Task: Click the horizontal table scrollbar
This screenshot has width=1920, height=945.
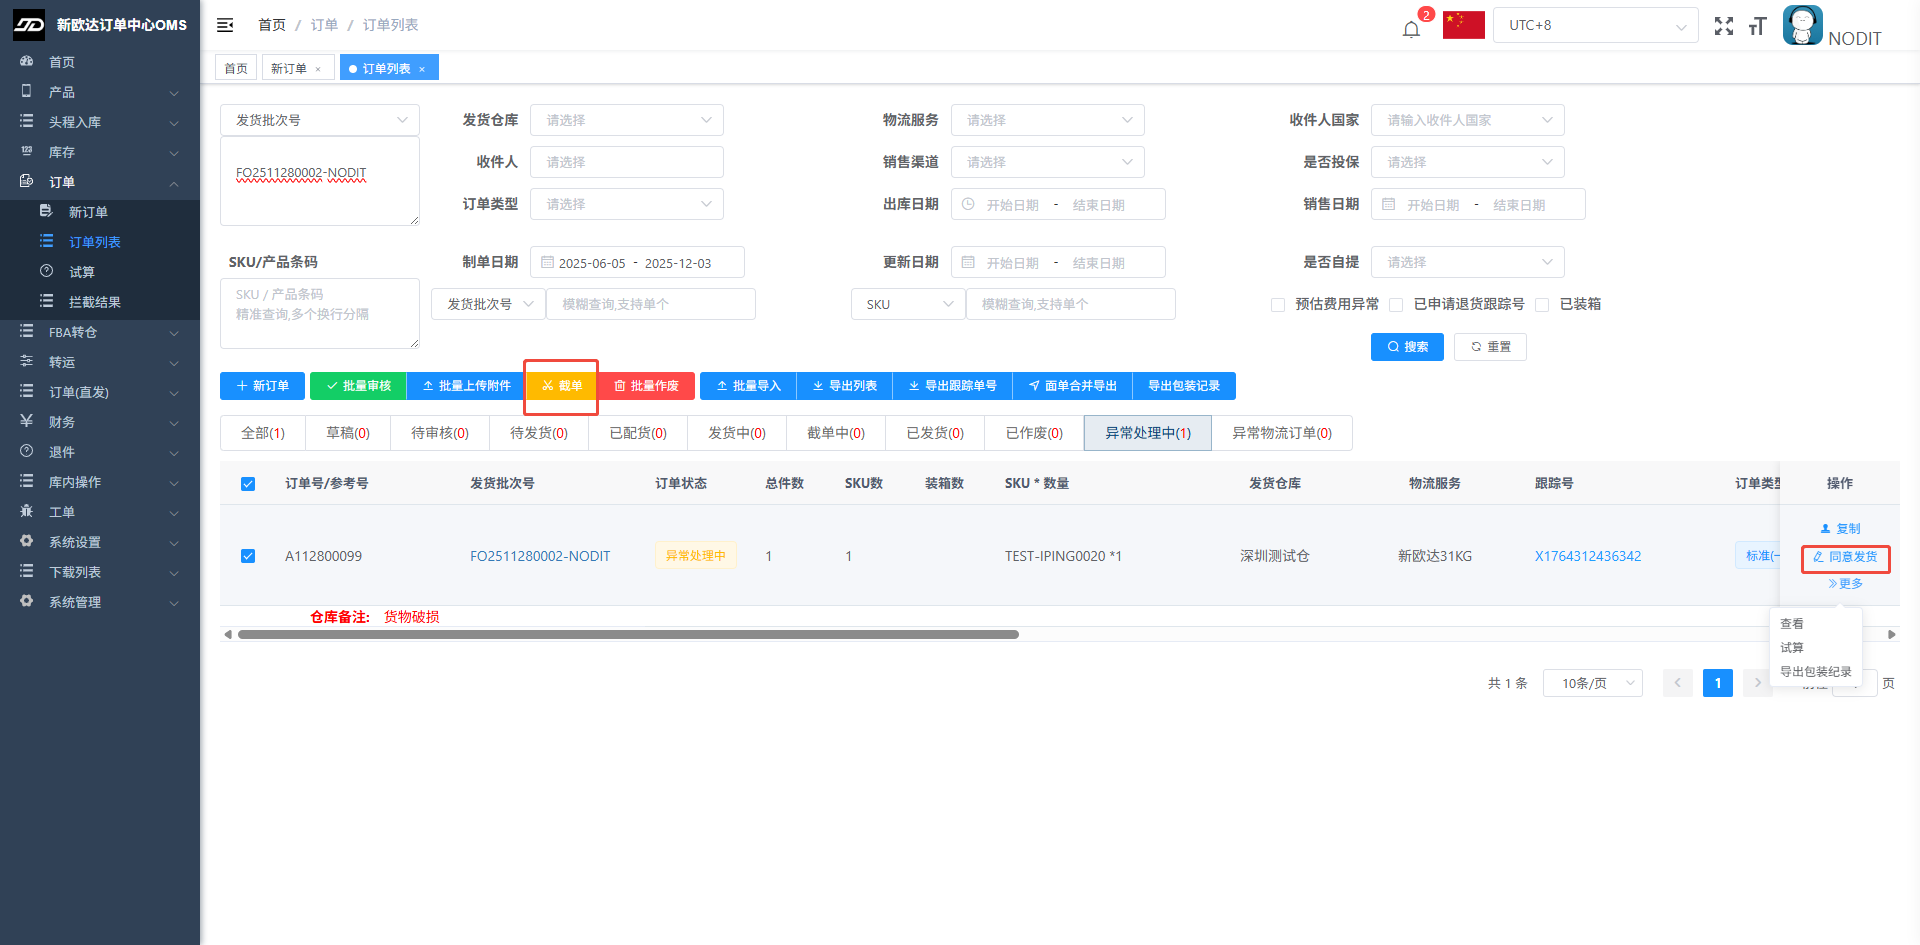Action: [628, 634]
